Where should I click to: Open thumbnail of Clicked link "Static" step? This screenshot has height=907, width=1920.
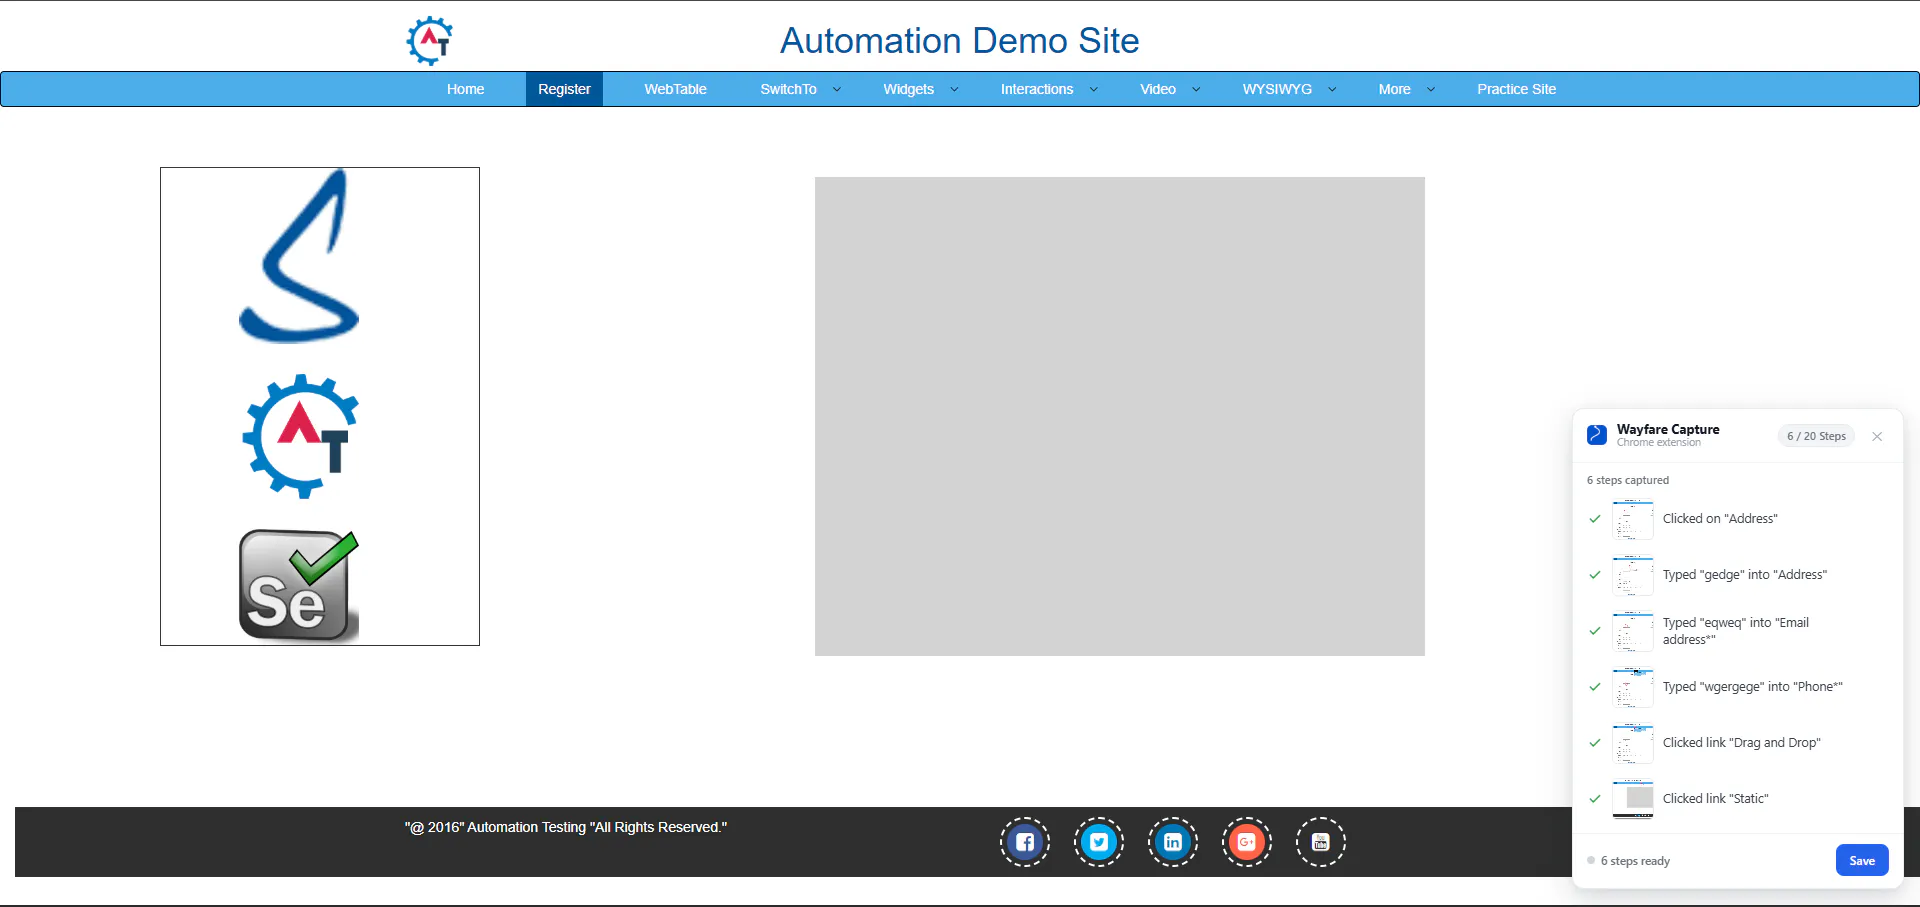[x=1633, y=799]
